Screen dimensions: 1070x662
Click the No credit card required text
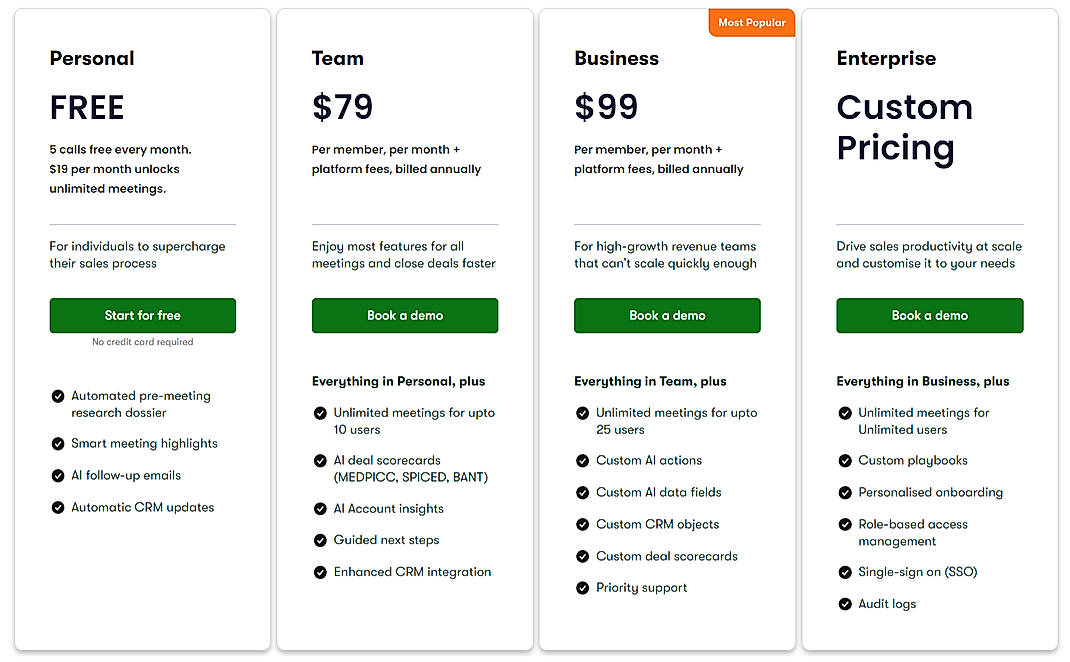pos(142,341)
